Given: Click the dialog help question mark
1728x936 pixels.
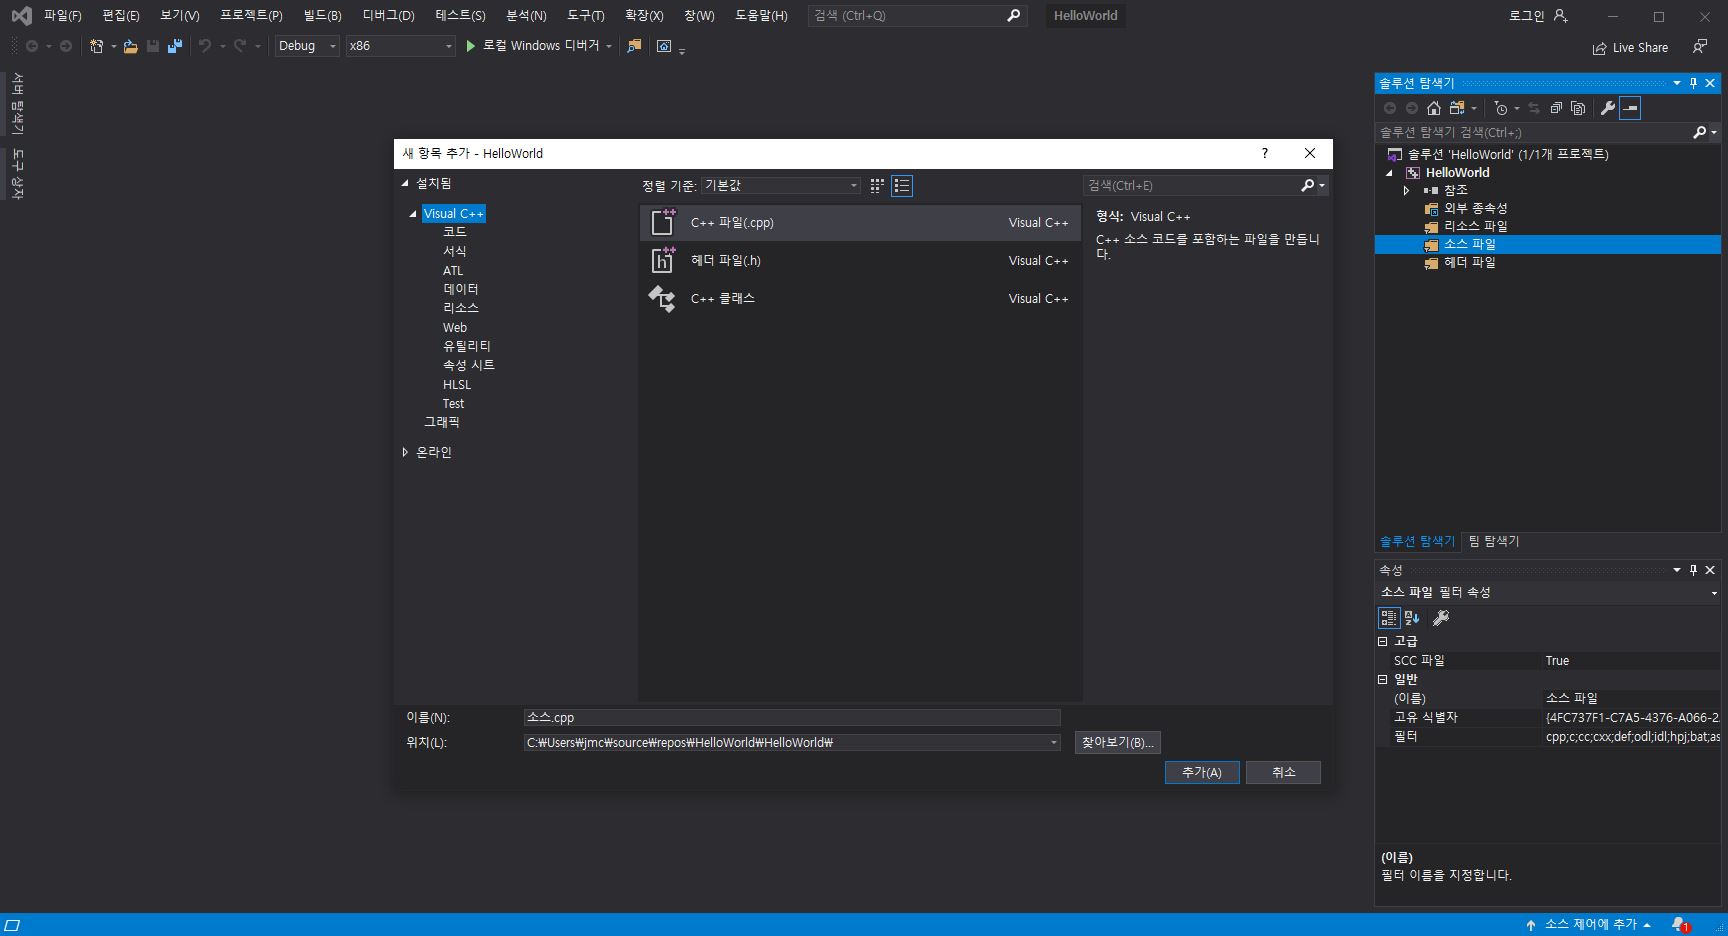Looking at the screenshot, I should (1264, 153).
